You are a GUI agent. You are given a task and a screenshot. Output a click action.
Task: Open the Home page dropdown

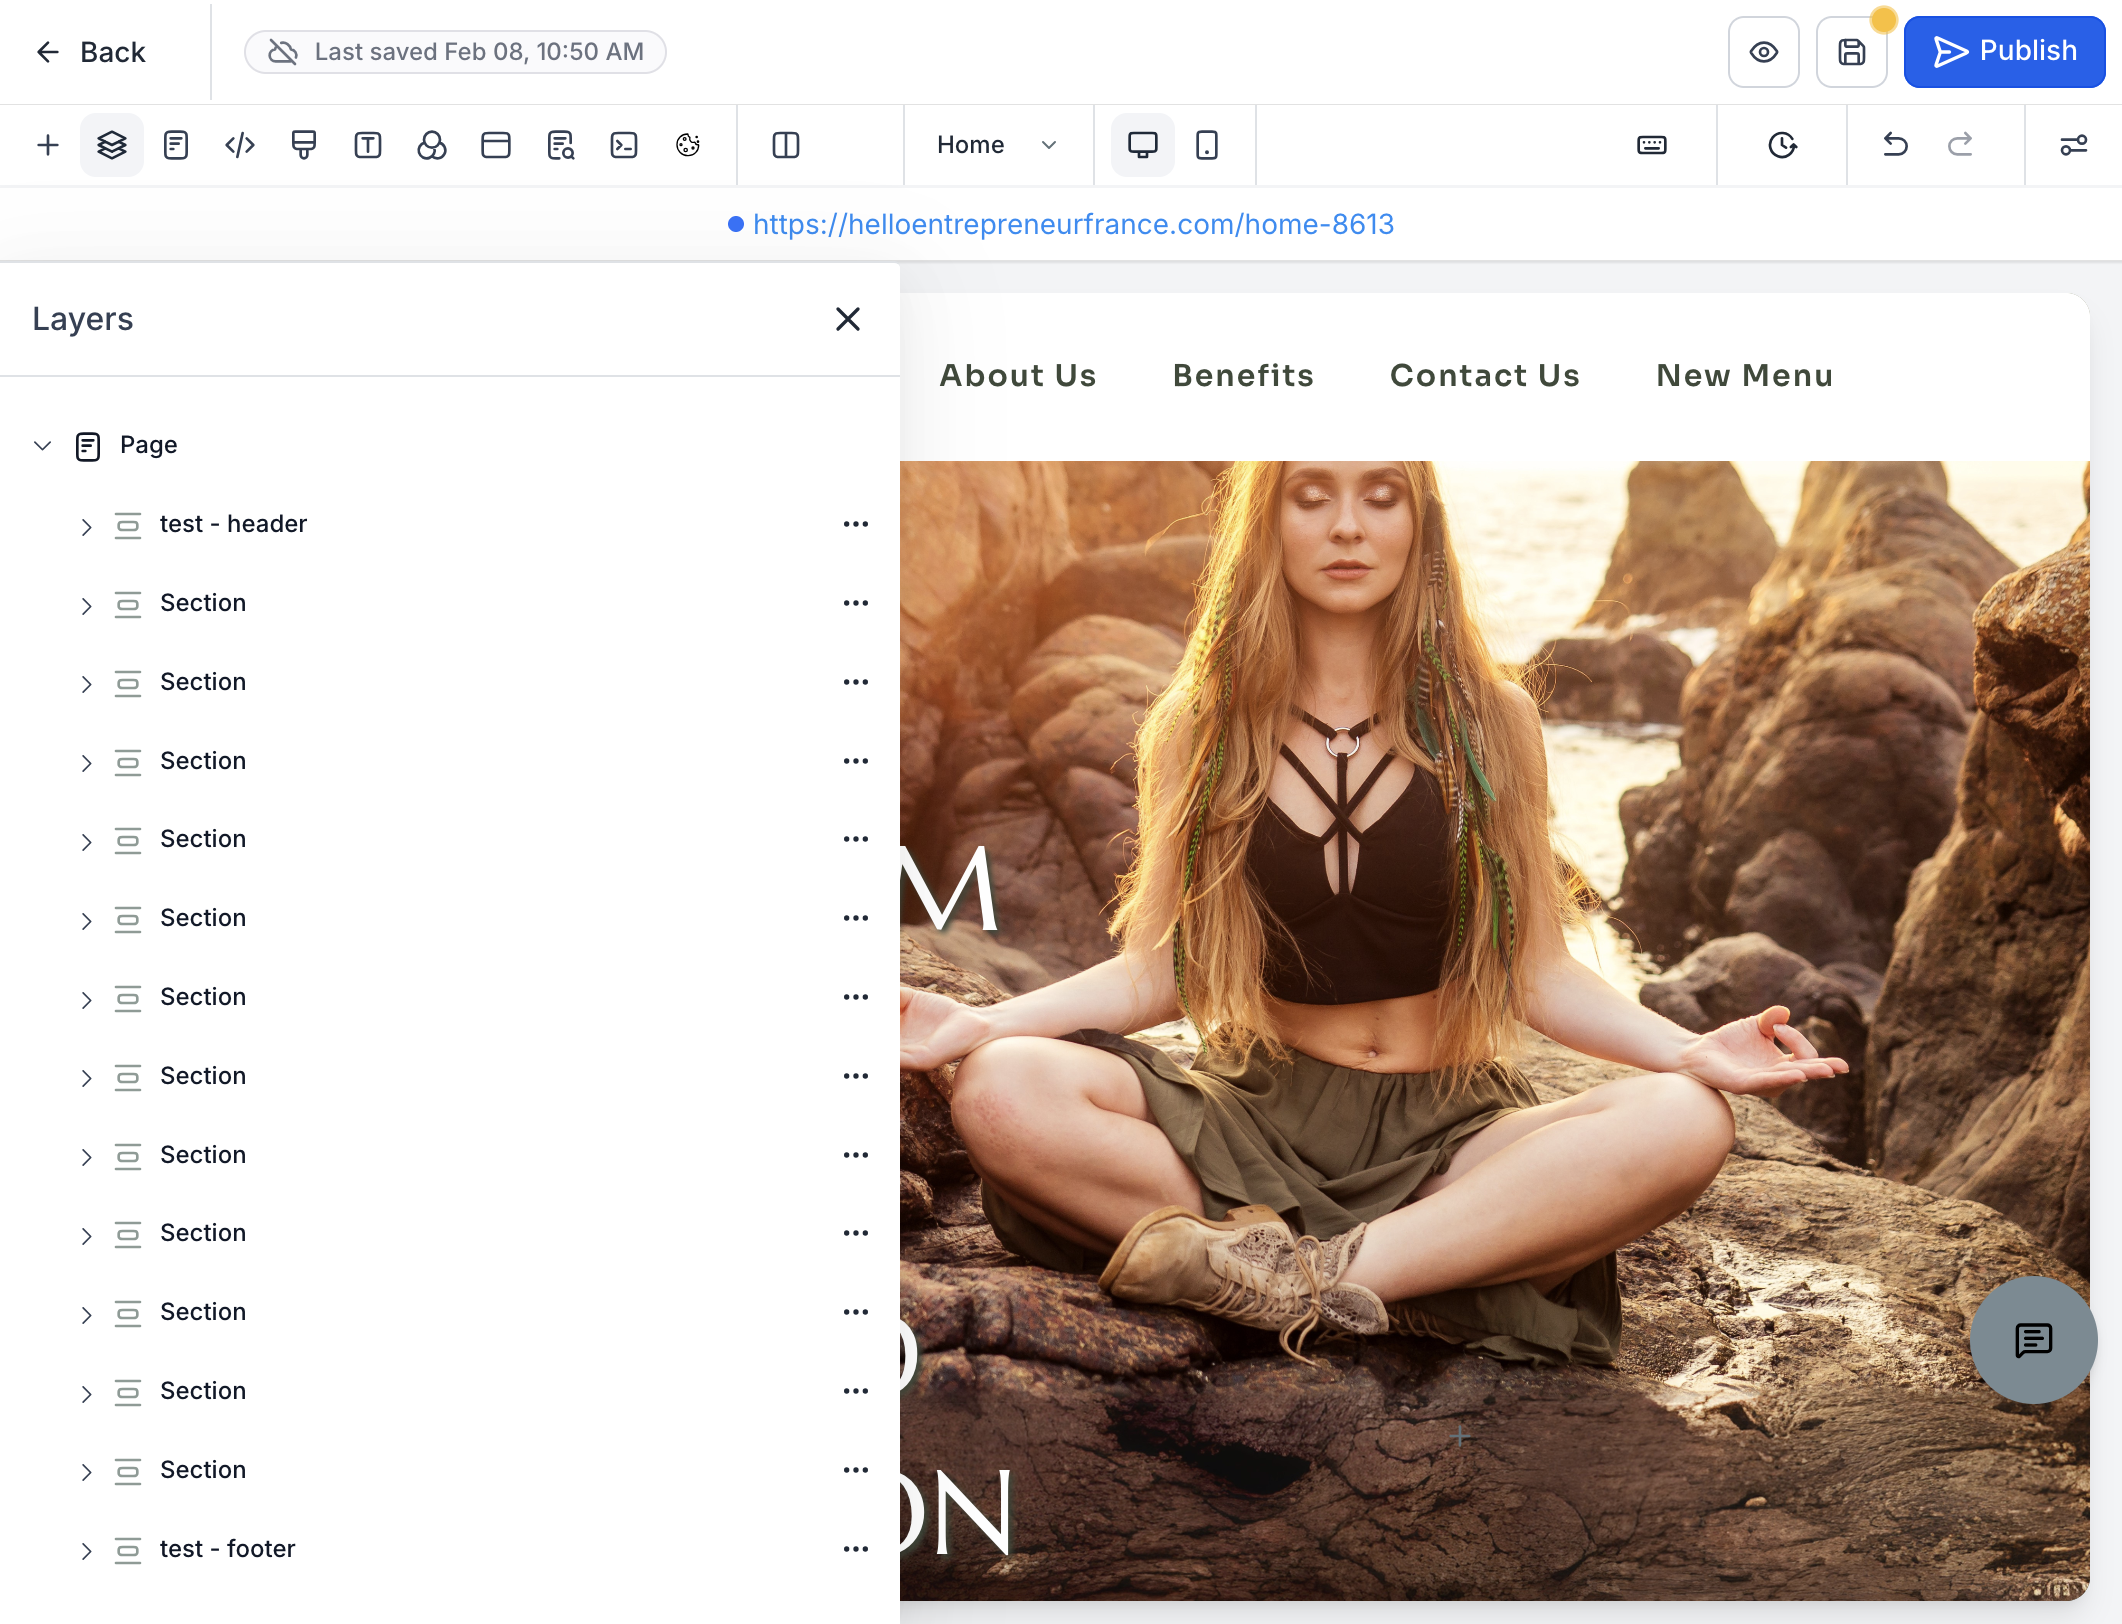[997, 145]
